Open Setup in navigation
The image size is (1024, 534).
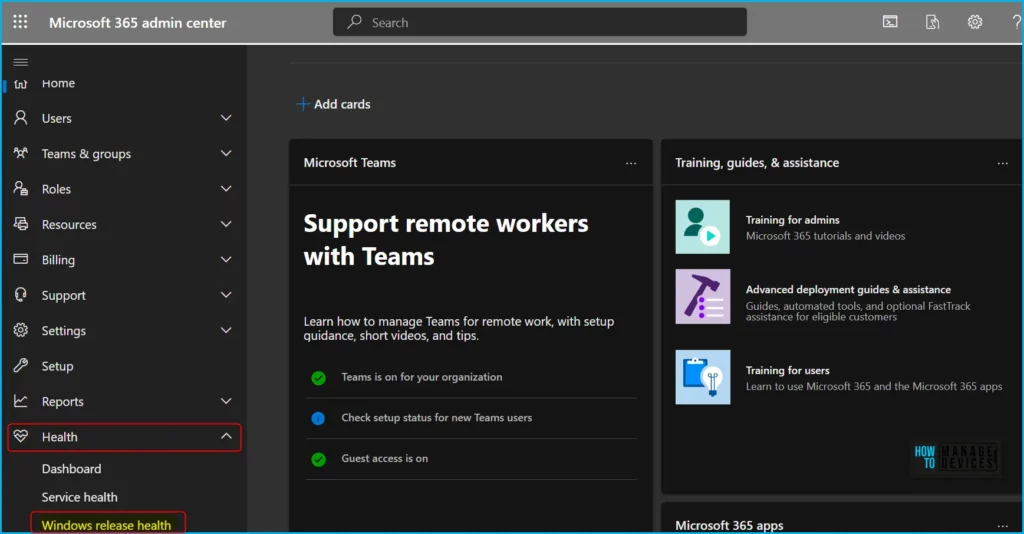pyautogui.click(x=57, y=366)
